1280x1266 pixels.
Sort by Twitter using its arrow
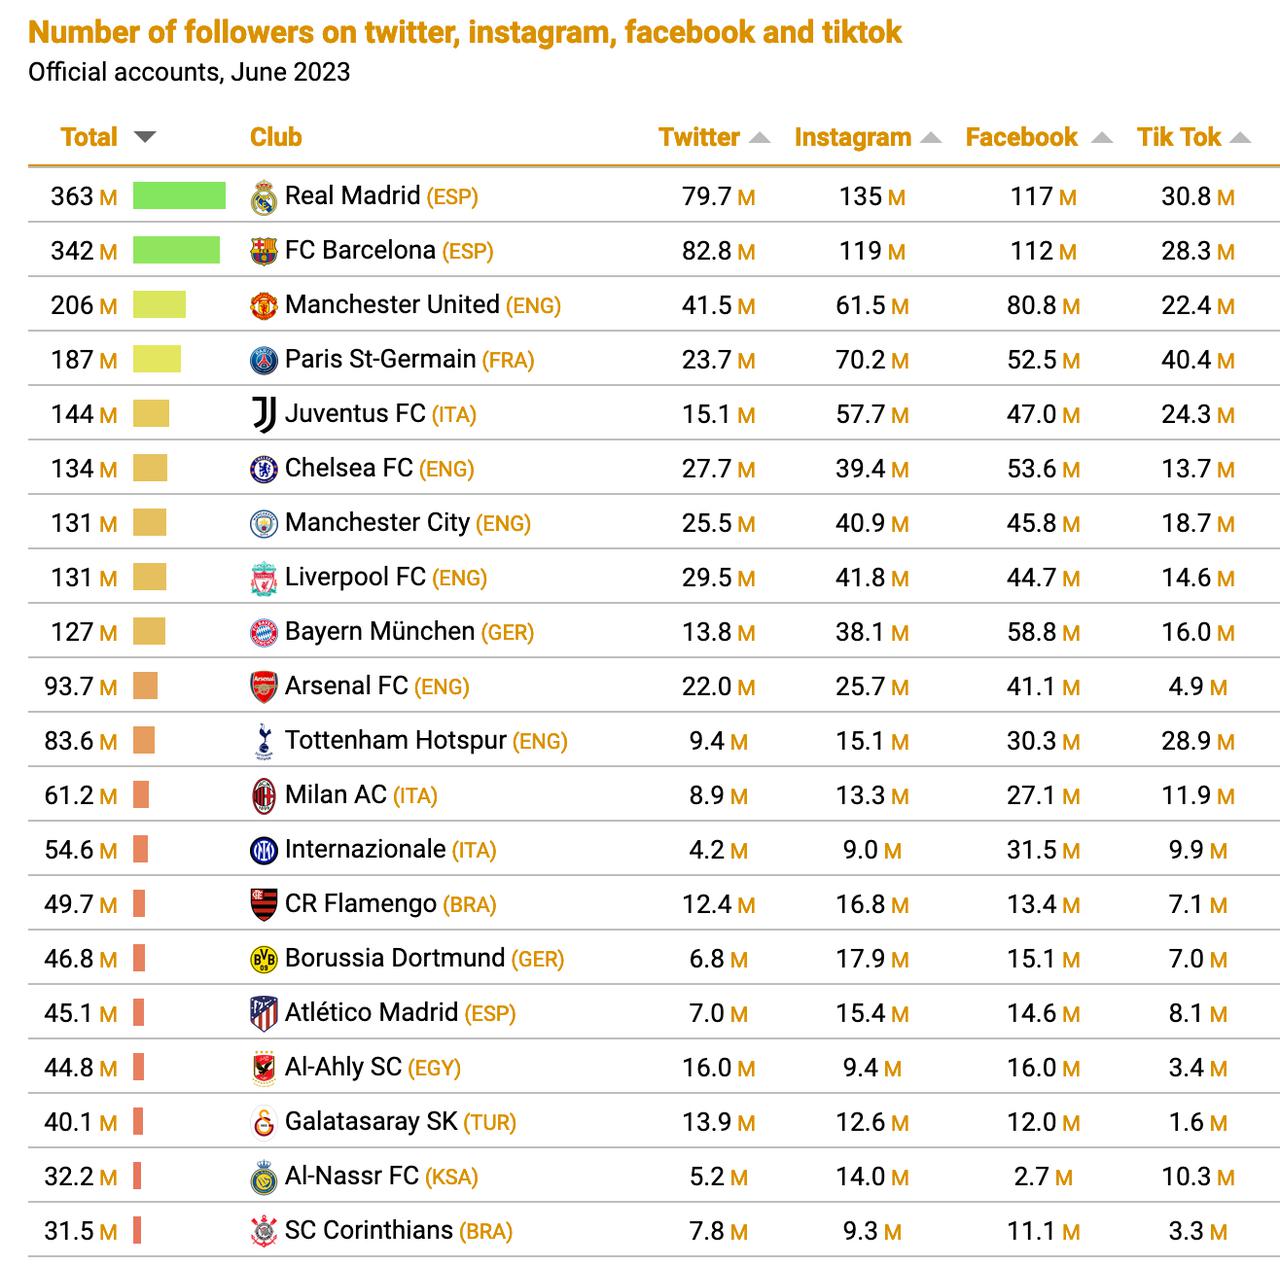pyautogui.click(x=759, y=138)
